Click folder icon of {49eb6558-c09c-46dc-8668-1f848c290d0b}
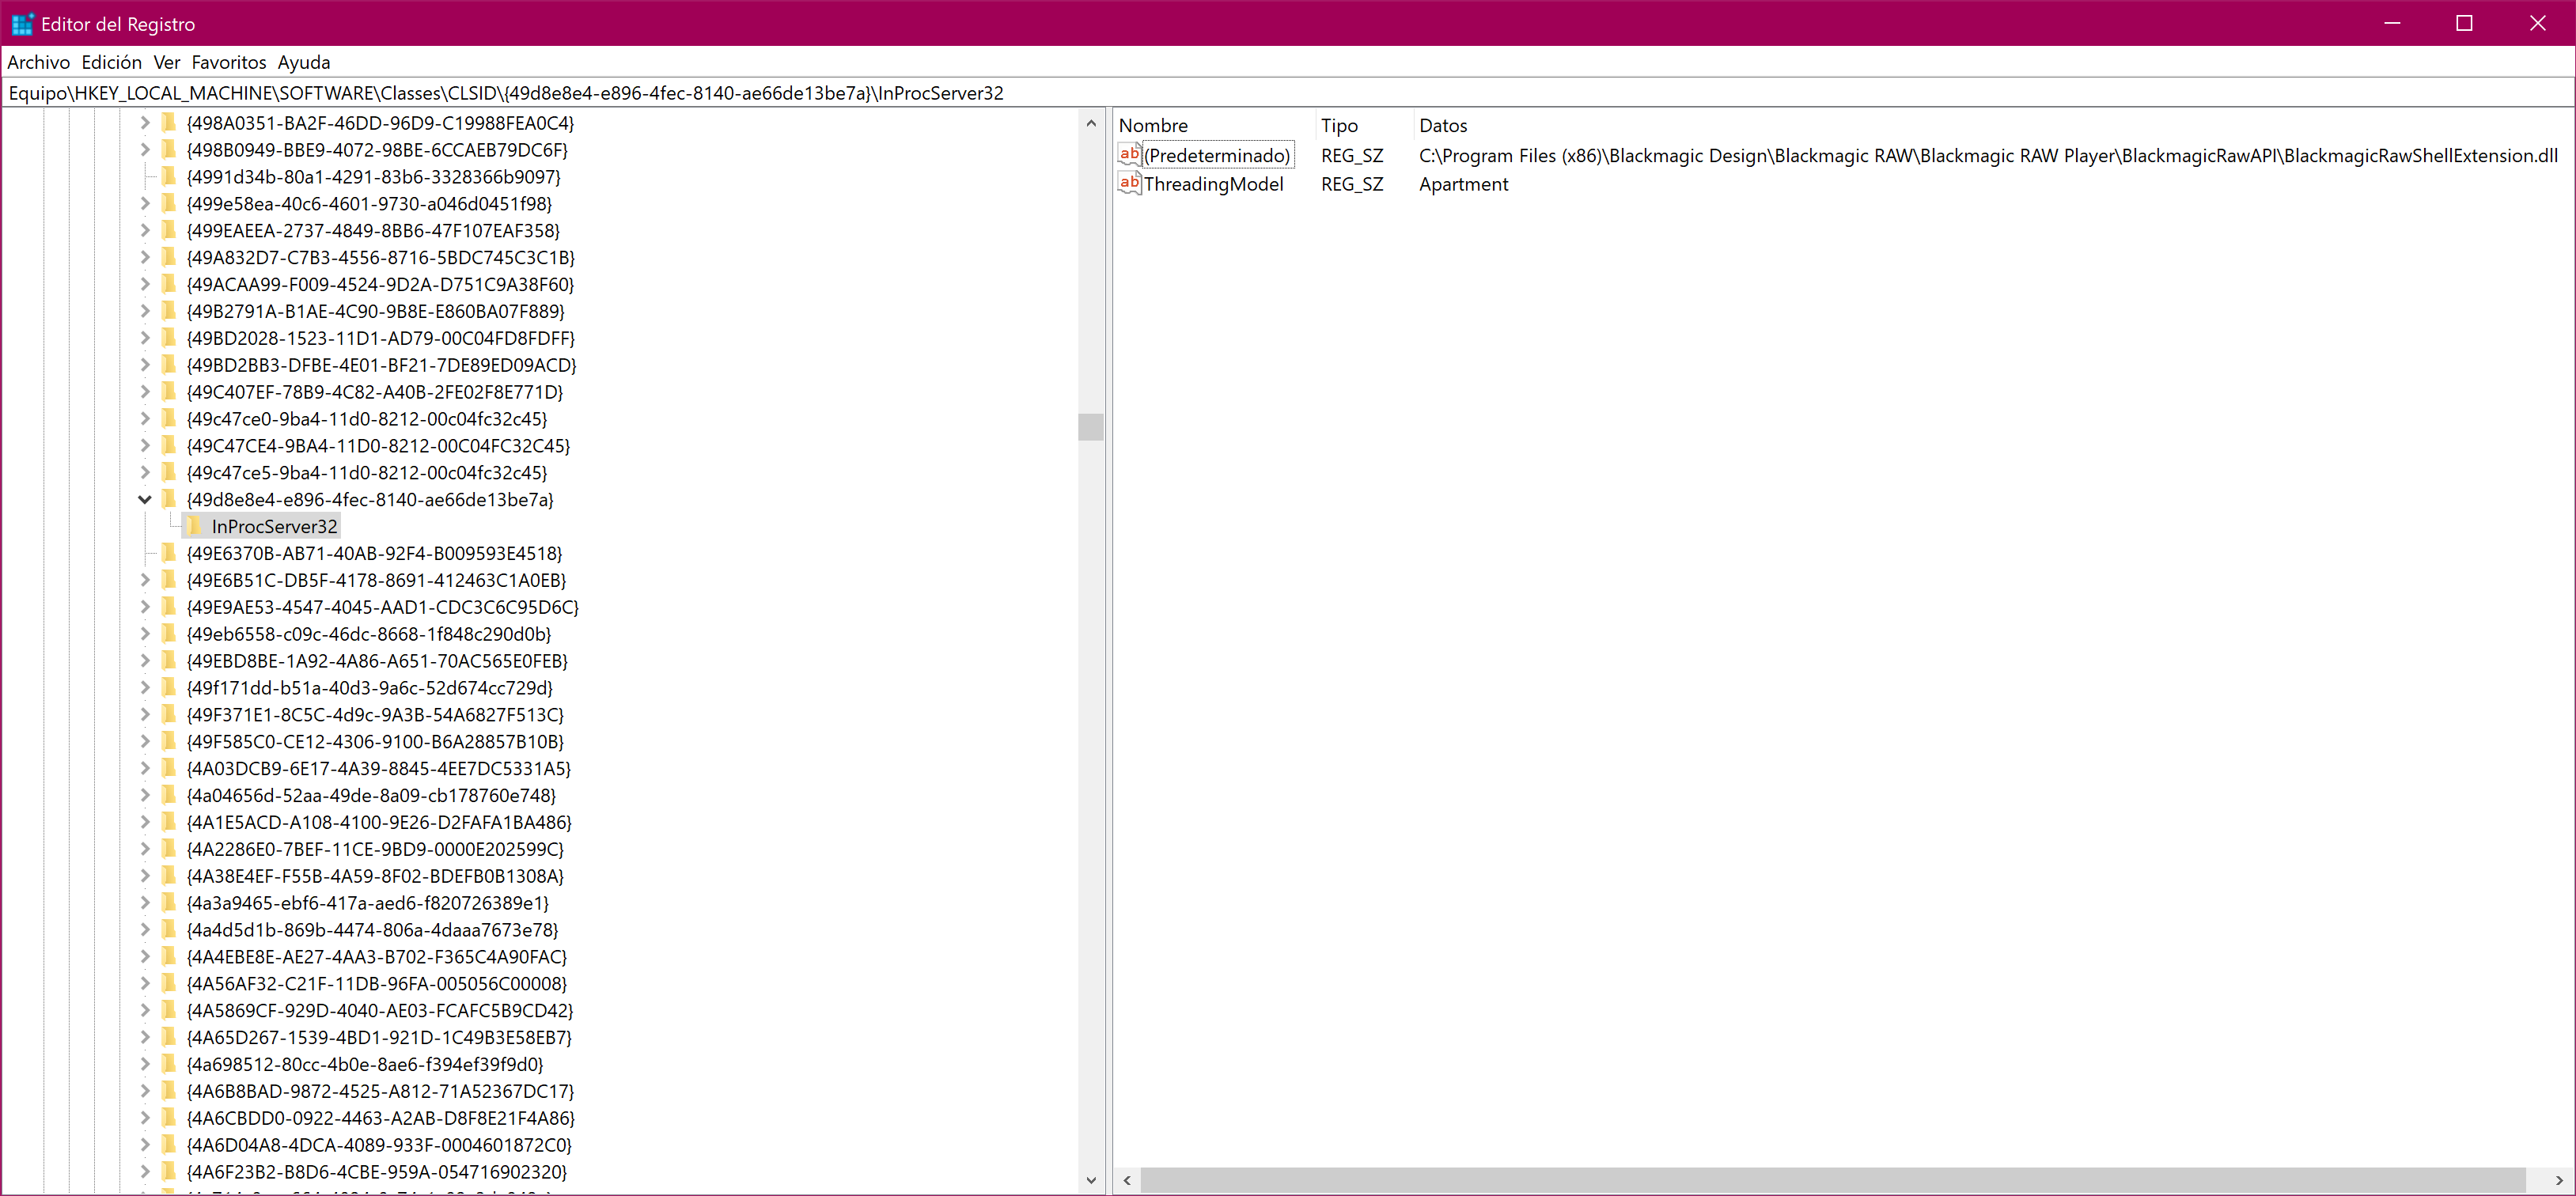The image size is (2576, 1196). click(169, 634)
